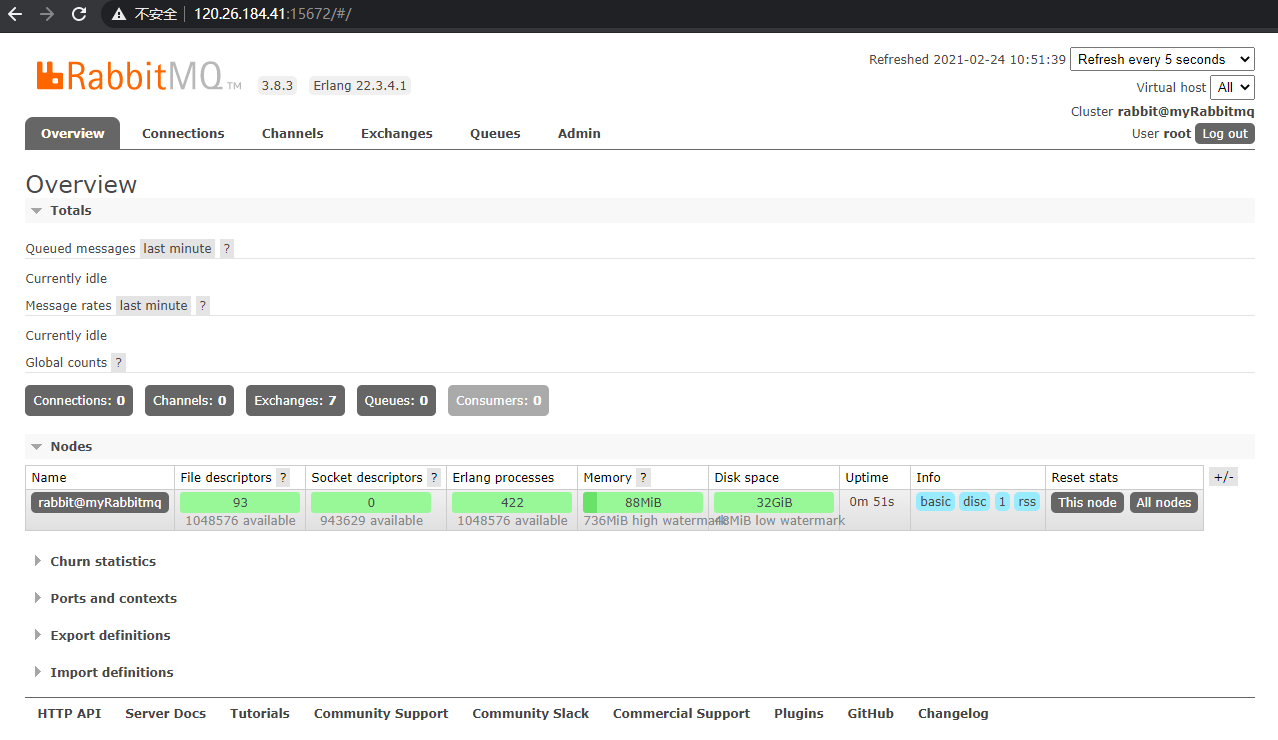This screenshot has height=740, width=1278.
Task: Click the Erlang 22.3.4.1 label
Action: (360, 85)
